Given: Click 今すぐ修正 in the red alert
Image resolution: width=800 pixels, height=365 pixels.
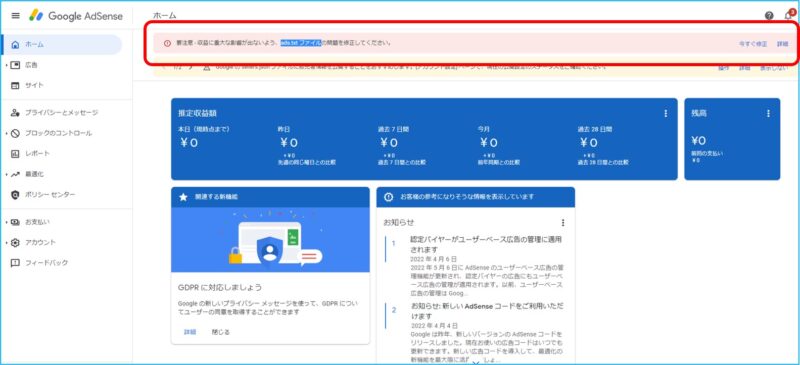Looking at the screenshot, I should coord(753,44).
